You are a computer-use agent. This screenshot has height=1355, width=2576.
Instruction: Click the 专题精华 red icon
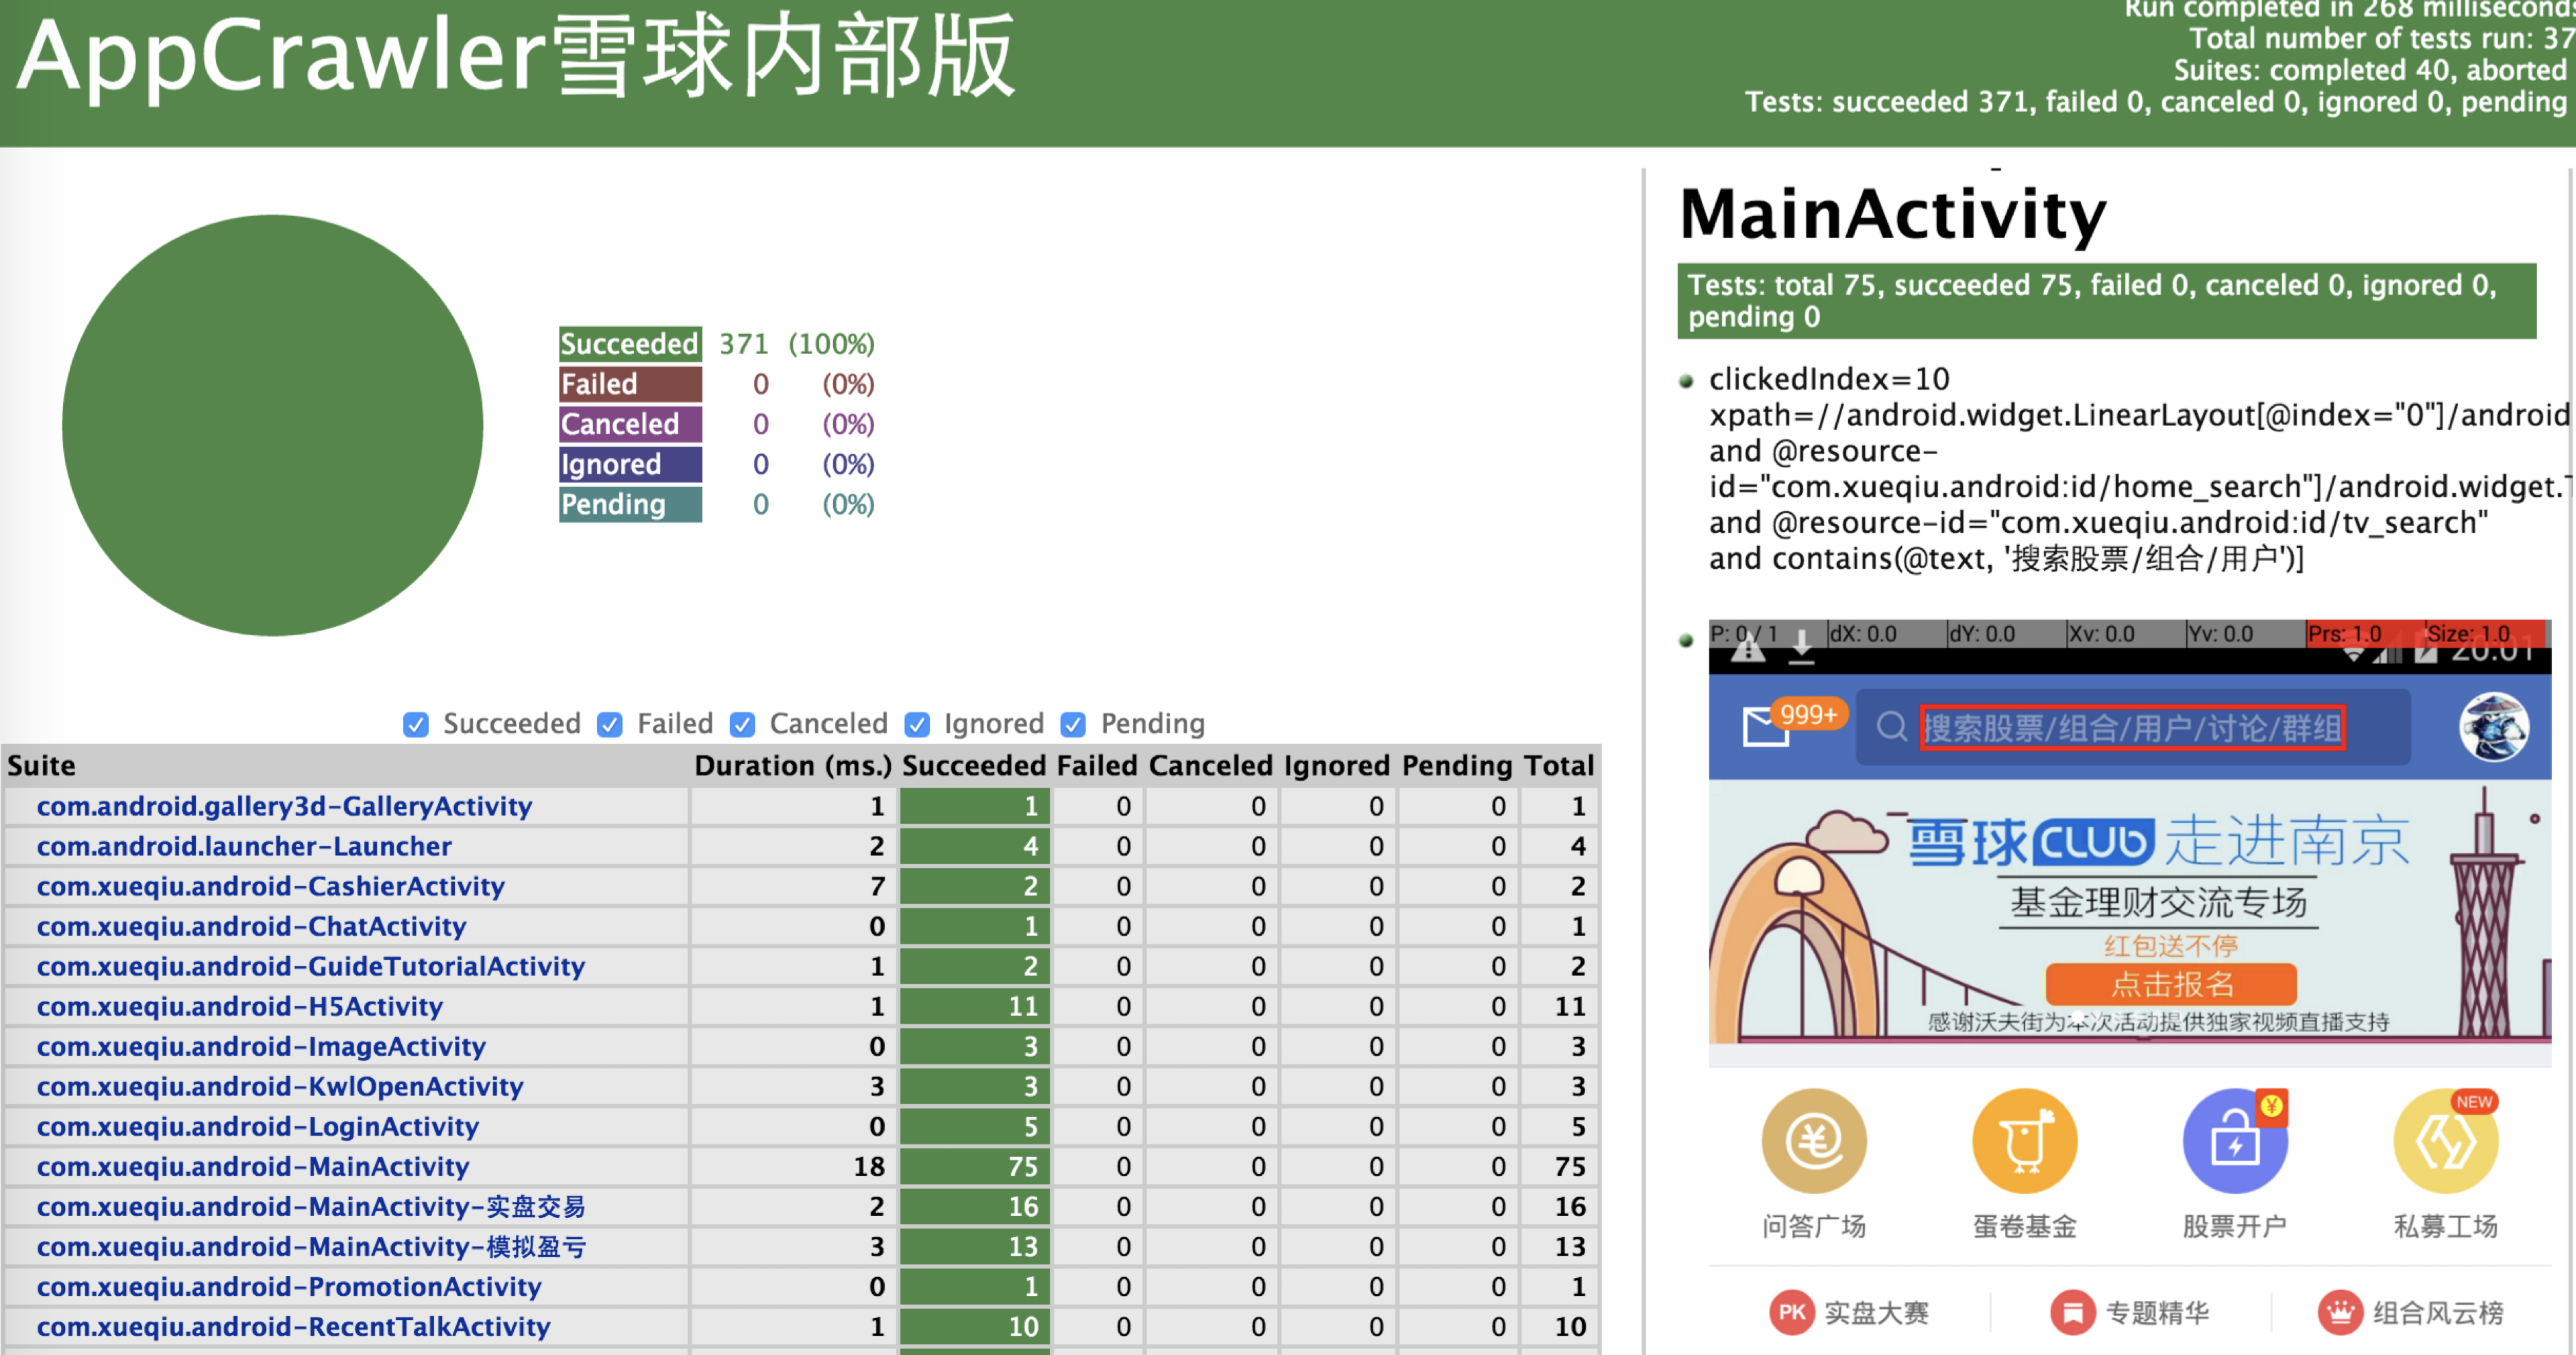[x=2073, y=1312]
